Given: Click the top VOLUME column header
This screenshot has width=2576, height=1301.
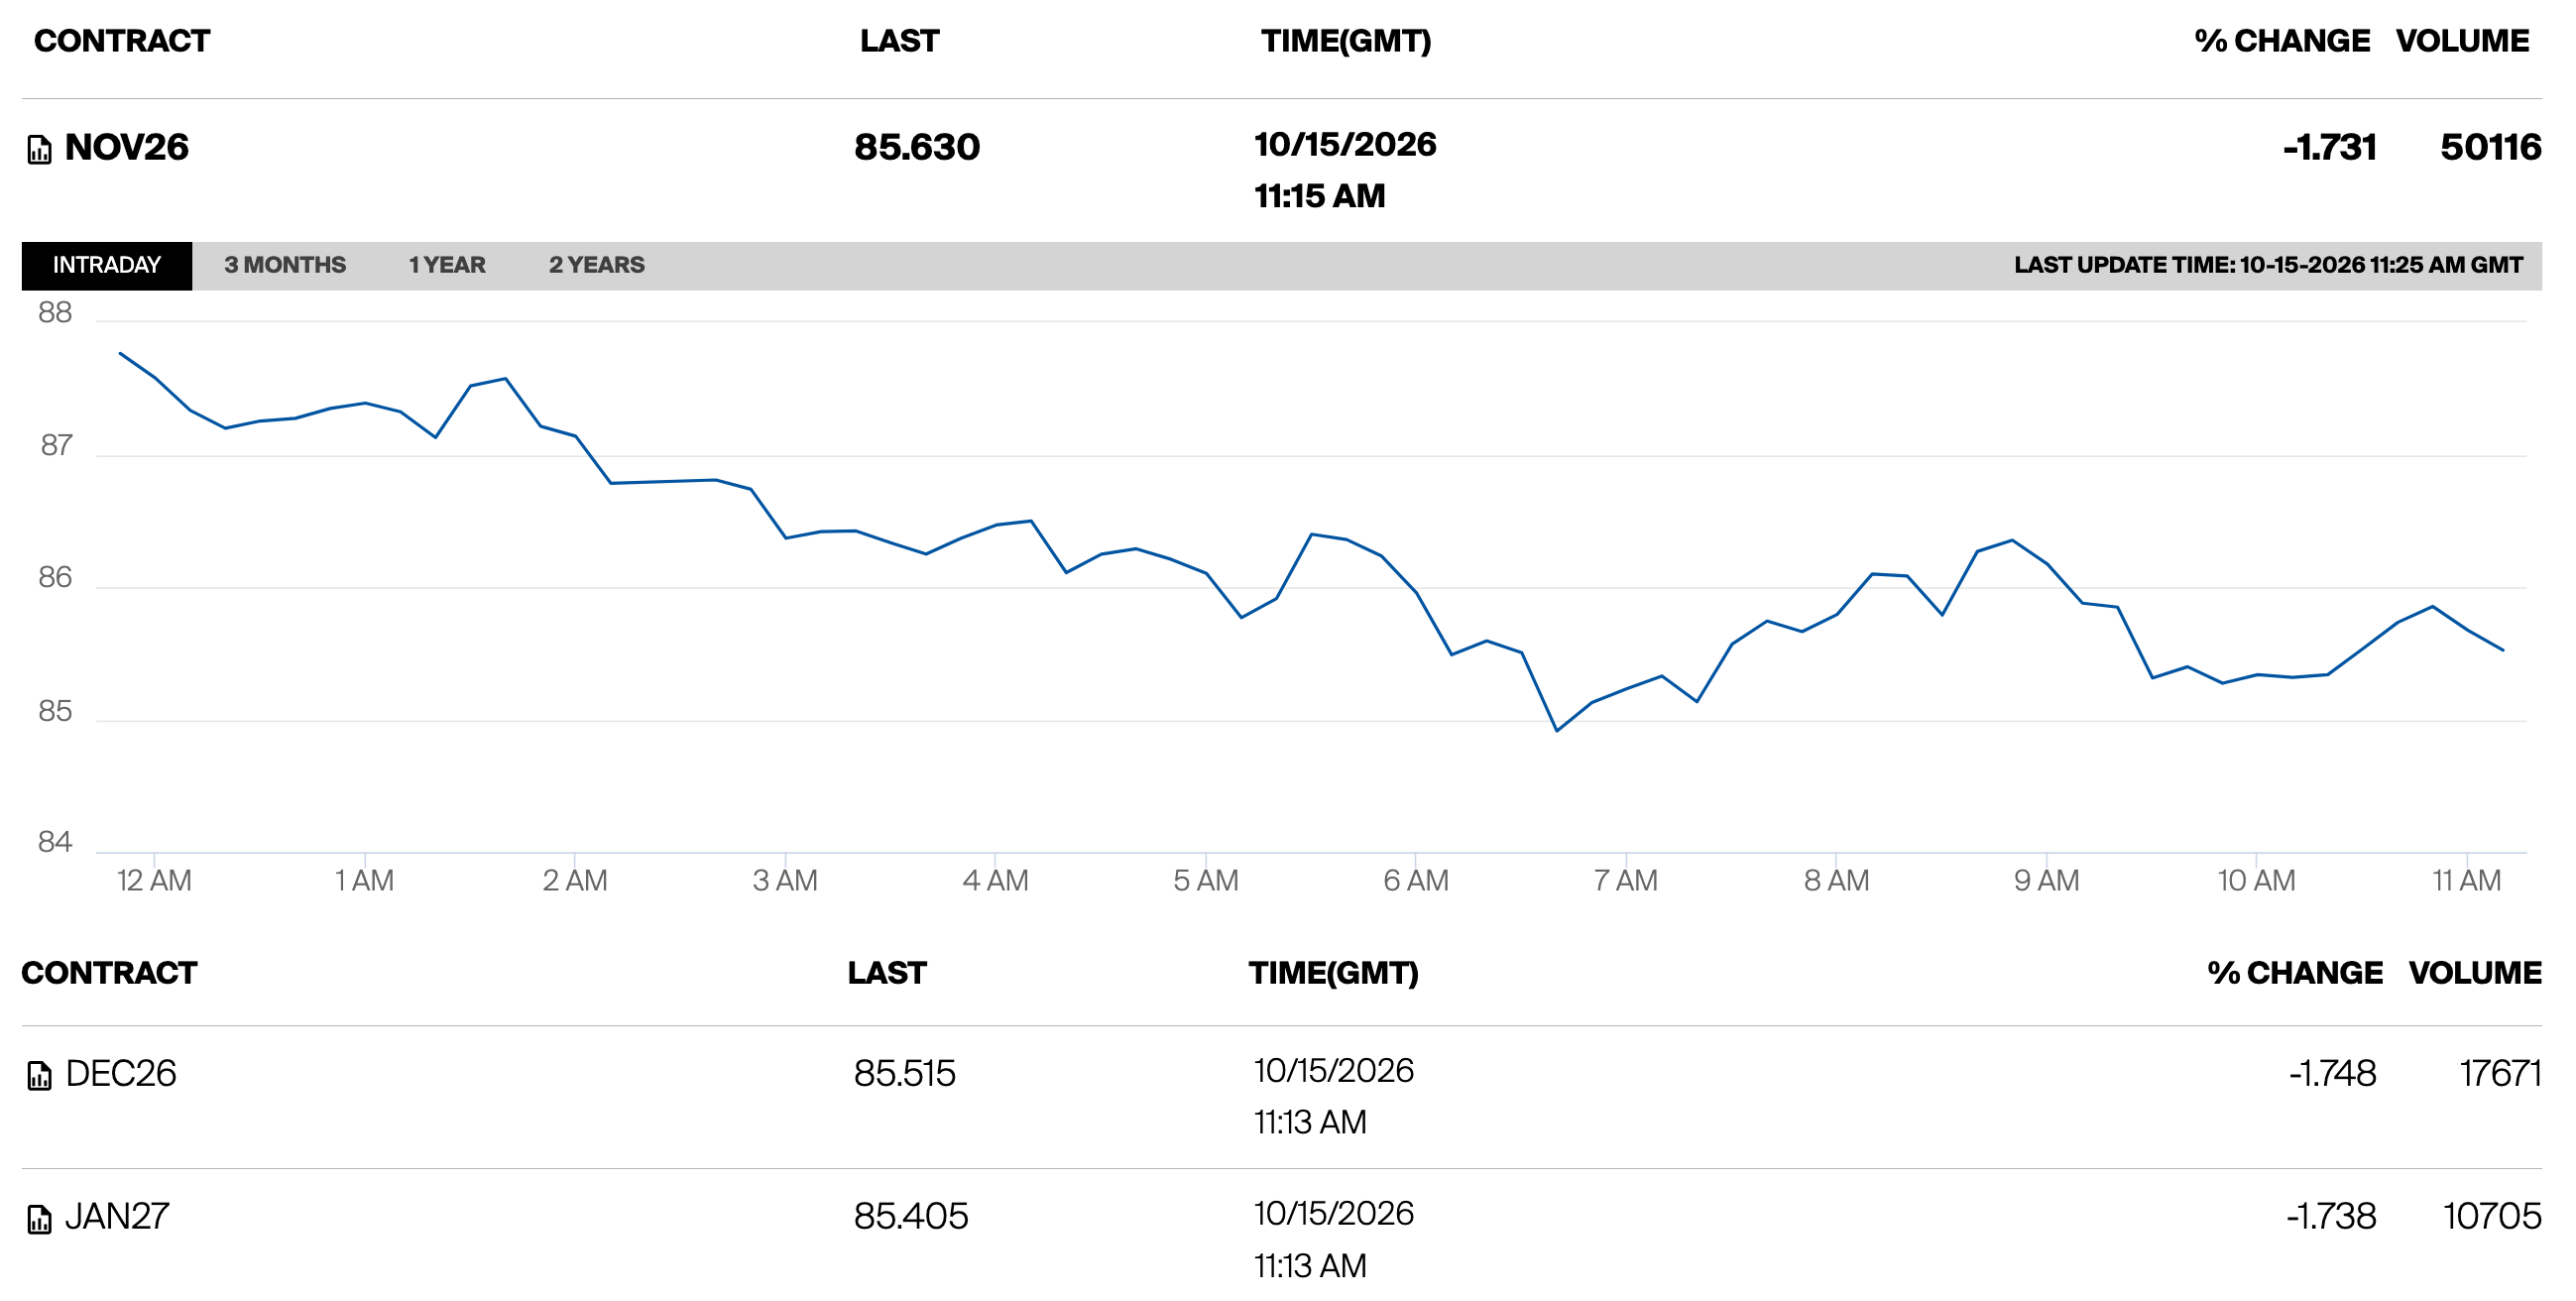Looking at the screenshot, I should [2462, 41].
